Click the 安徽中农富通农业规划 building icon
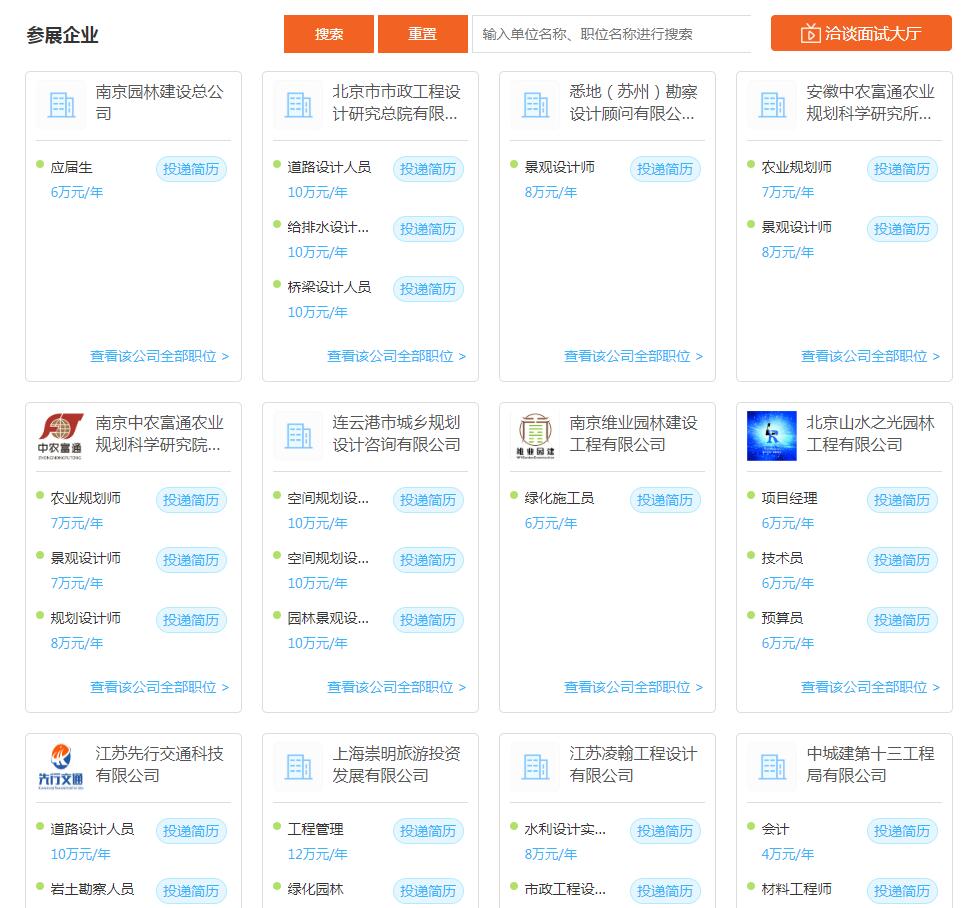965x908 pixels. (772, 105)
